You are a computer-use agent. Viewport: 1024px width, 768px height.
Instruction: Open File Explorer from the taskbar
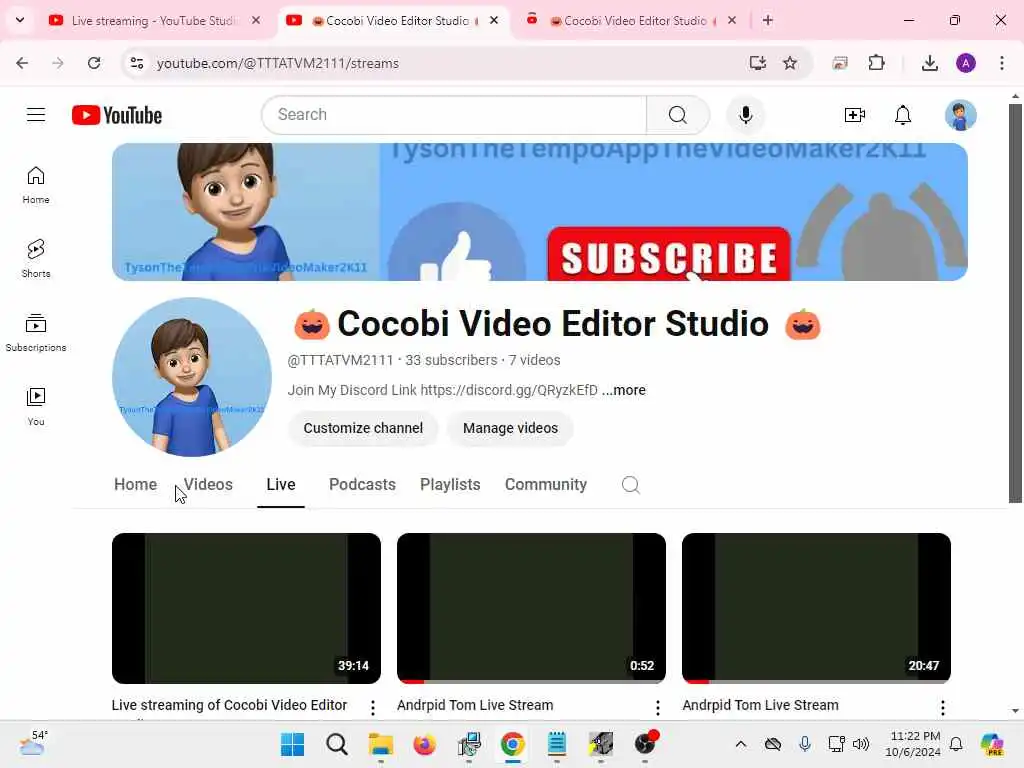coord(380,744)
